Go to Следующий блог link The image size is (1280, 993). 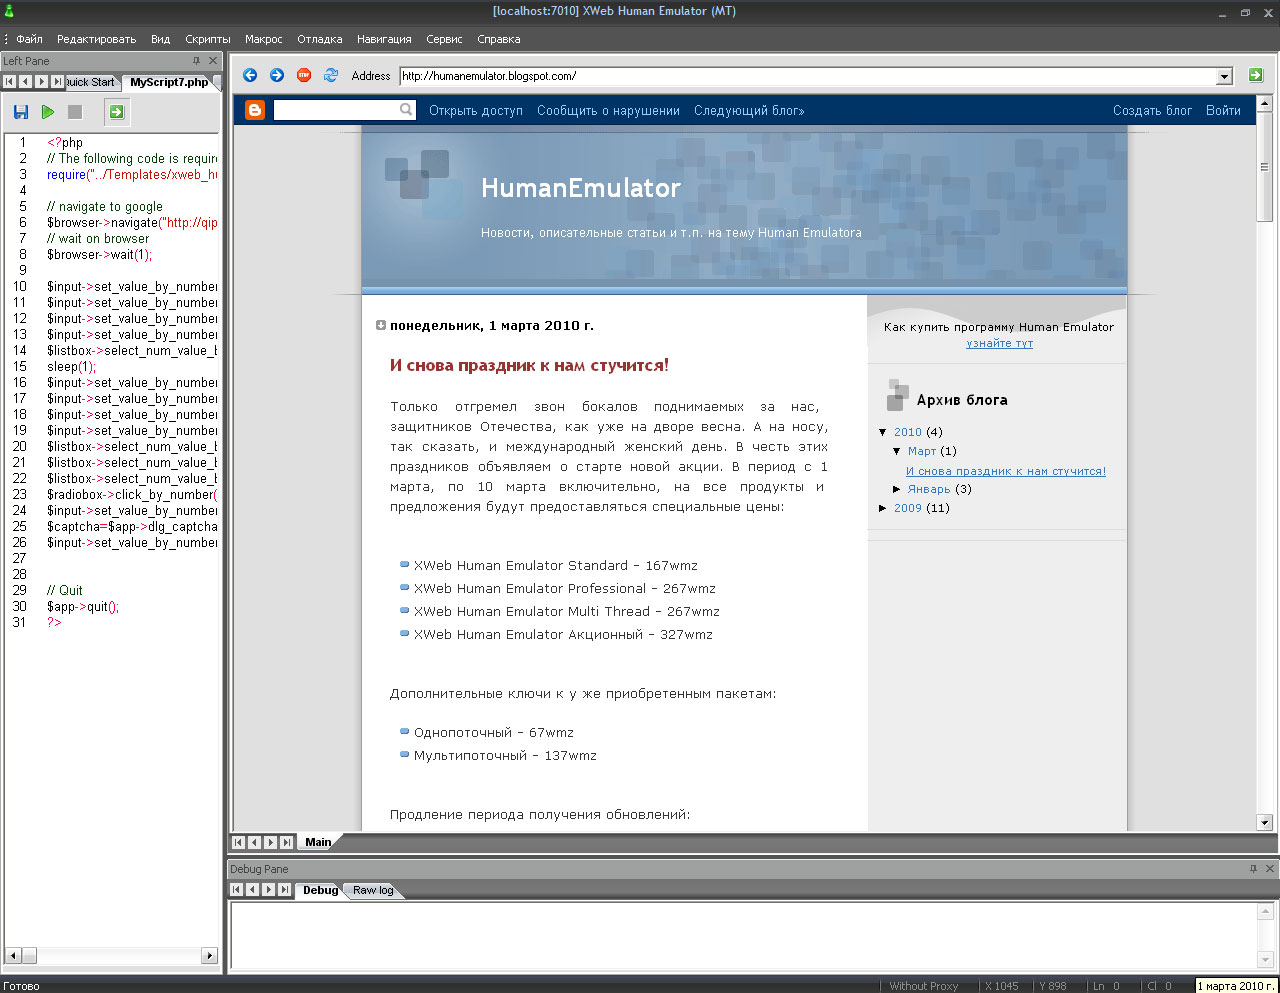coord(749,110)
